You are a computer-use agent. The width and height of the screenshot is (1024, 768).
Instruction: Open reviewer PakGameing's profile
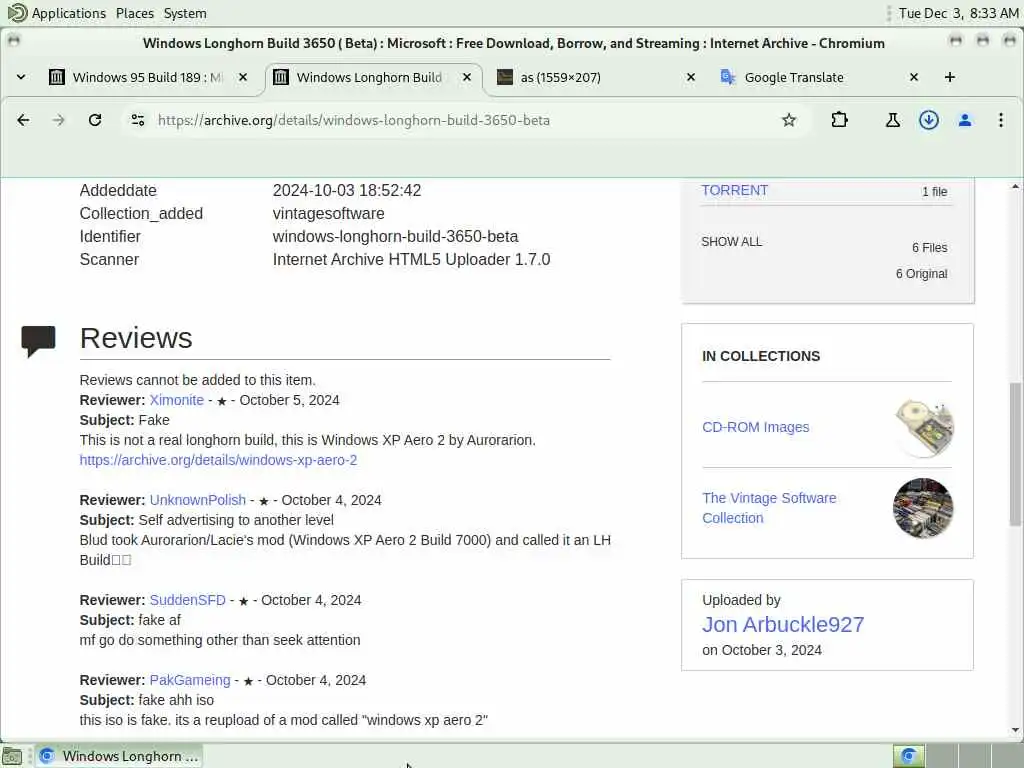pos(190,680)
